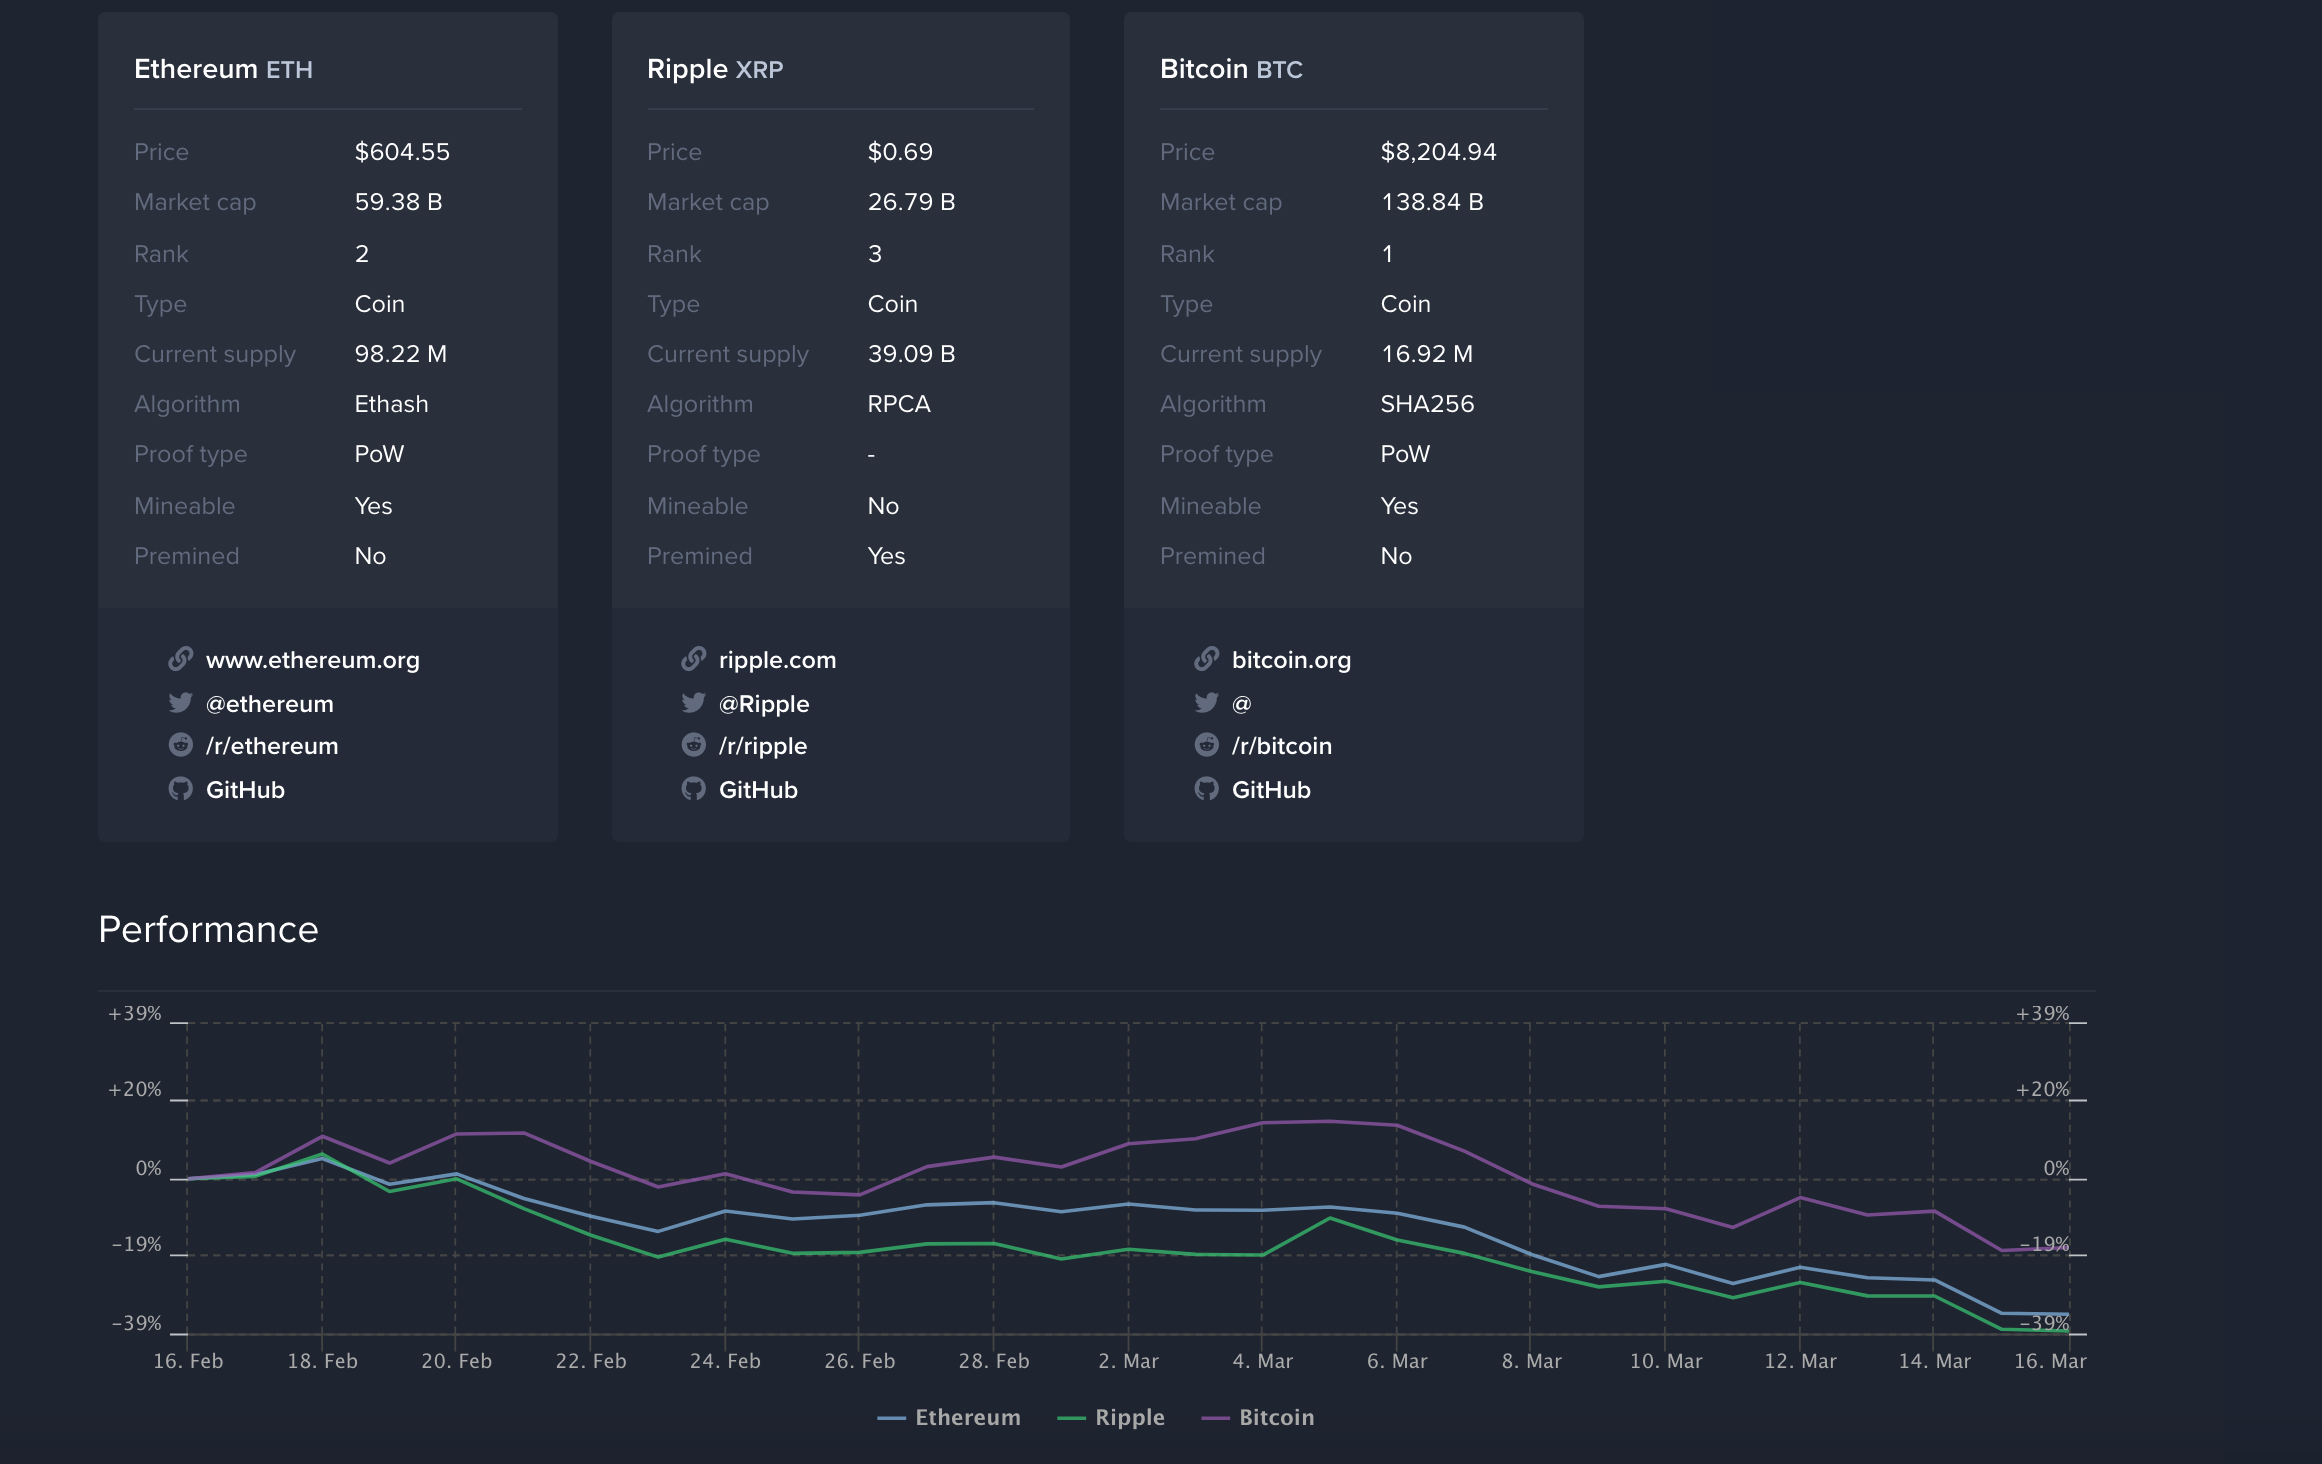The image size is (2322, 1464).
Task: Open Ripple's GitHub link
Action: [759, 789]
